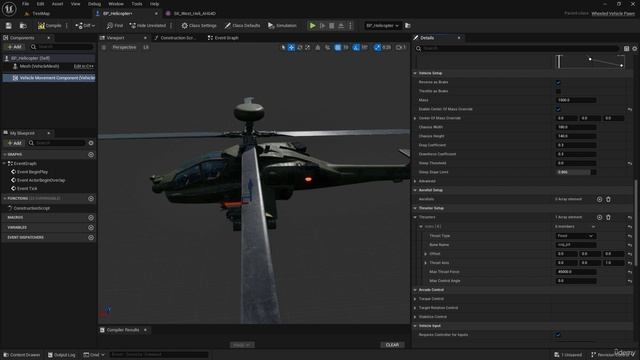This screenshot has height=360, width=640.
Task: Open the Edit menu
Action: click(40, 4)
